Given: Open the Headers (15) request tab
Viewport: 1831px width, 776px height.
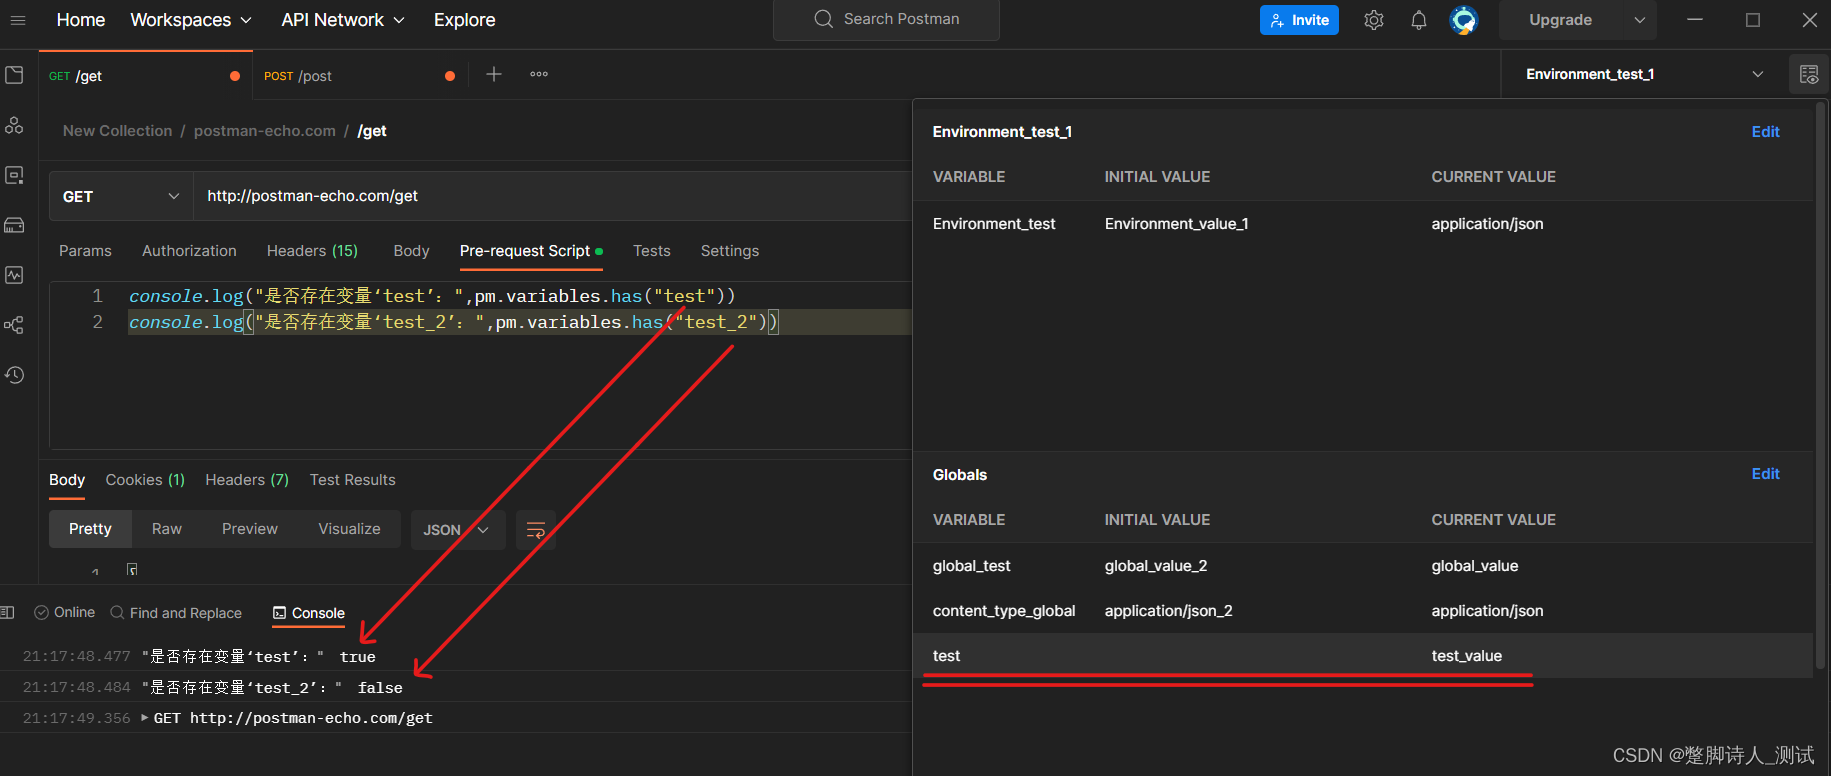Looking at the screenshot, I should click(312, 251).
